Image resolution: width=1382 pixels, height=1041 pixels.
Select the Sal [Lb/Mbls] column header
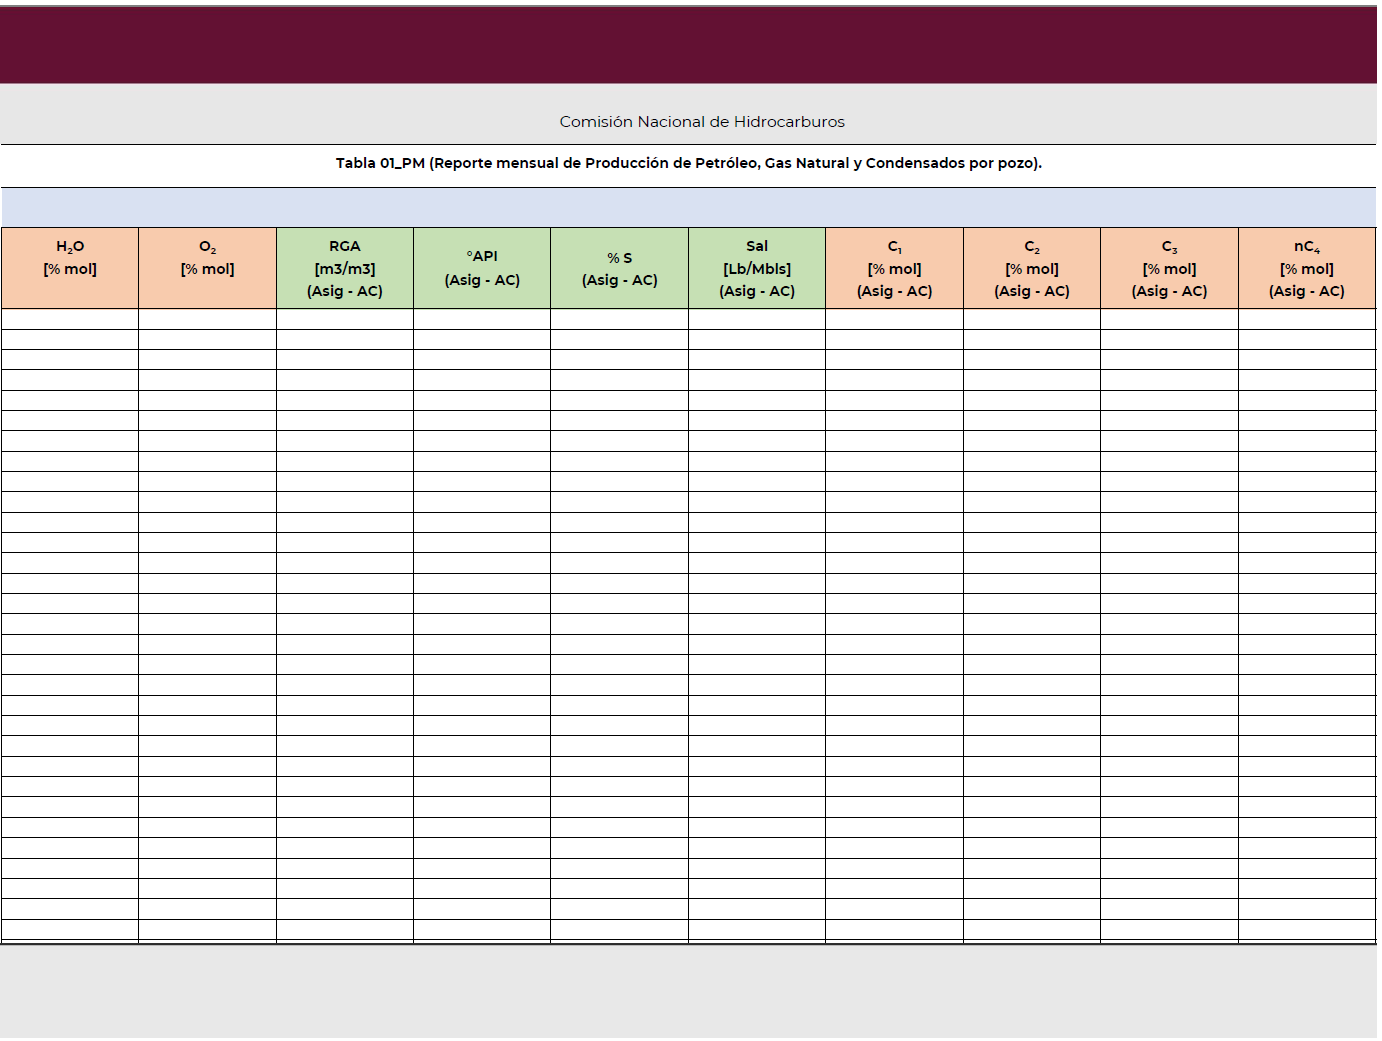coord(757,267)
